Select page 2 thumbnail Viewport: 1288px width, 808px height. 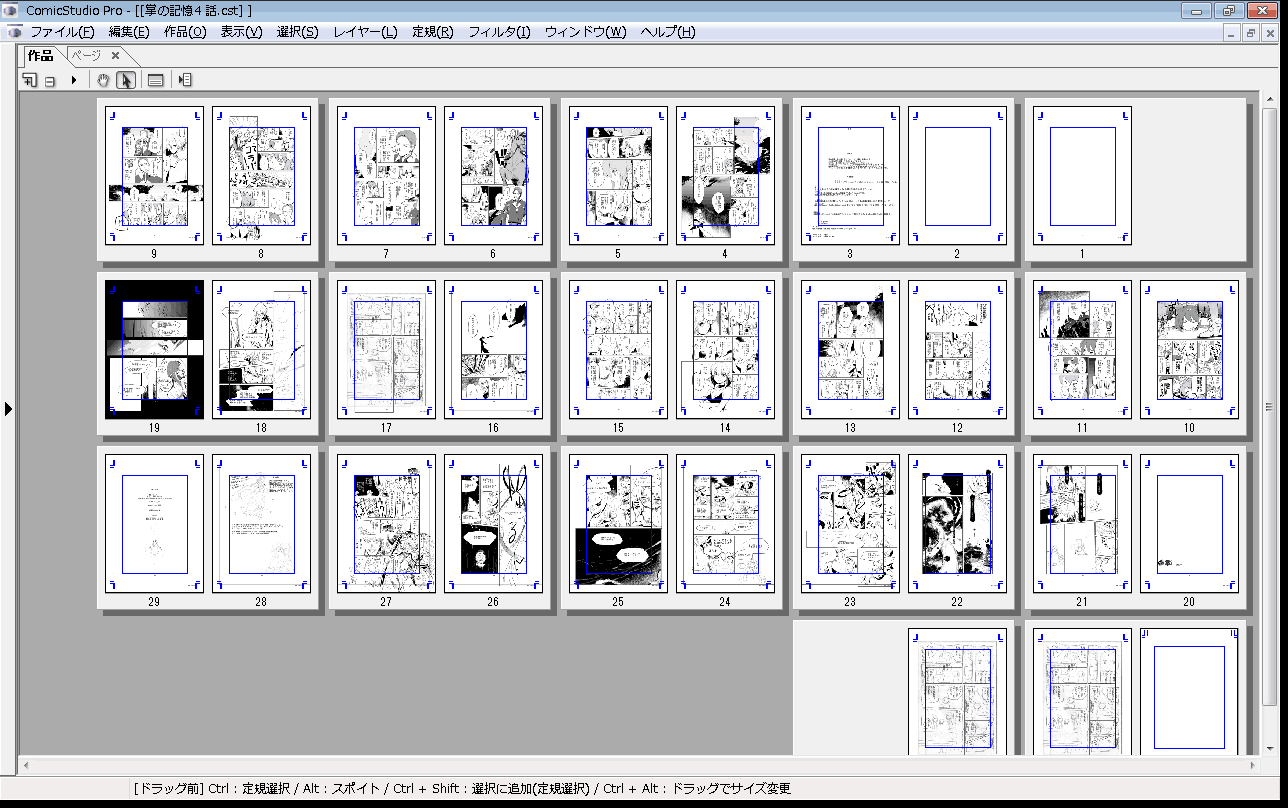click(x=957, y=176)
